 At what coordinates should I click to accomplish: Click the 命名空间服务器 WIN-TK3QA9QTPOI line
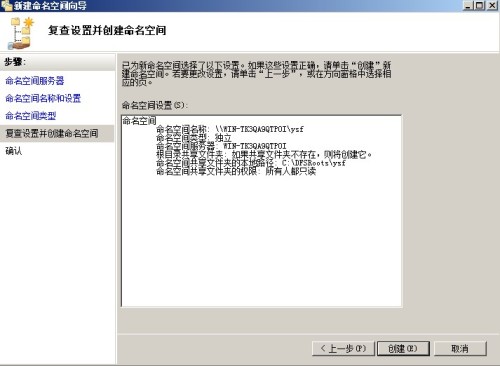point(221,146)
